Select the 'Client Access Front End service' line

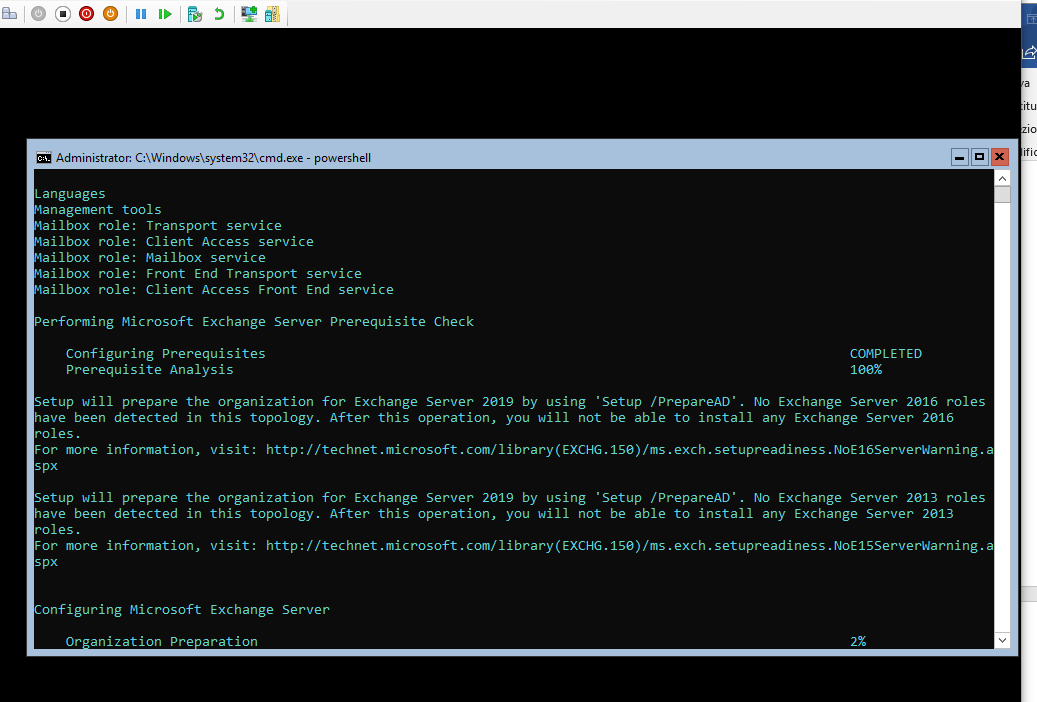point(214,289)
